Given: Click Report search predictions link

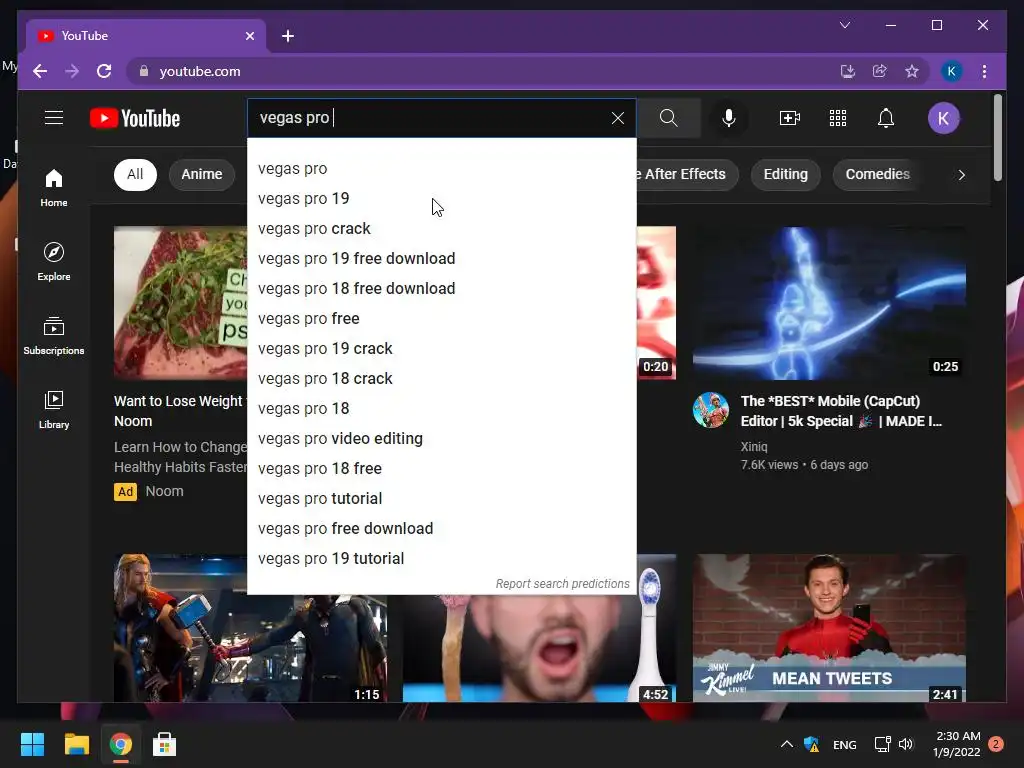Looking at the screenshot, I should click(x=562, y=584).
